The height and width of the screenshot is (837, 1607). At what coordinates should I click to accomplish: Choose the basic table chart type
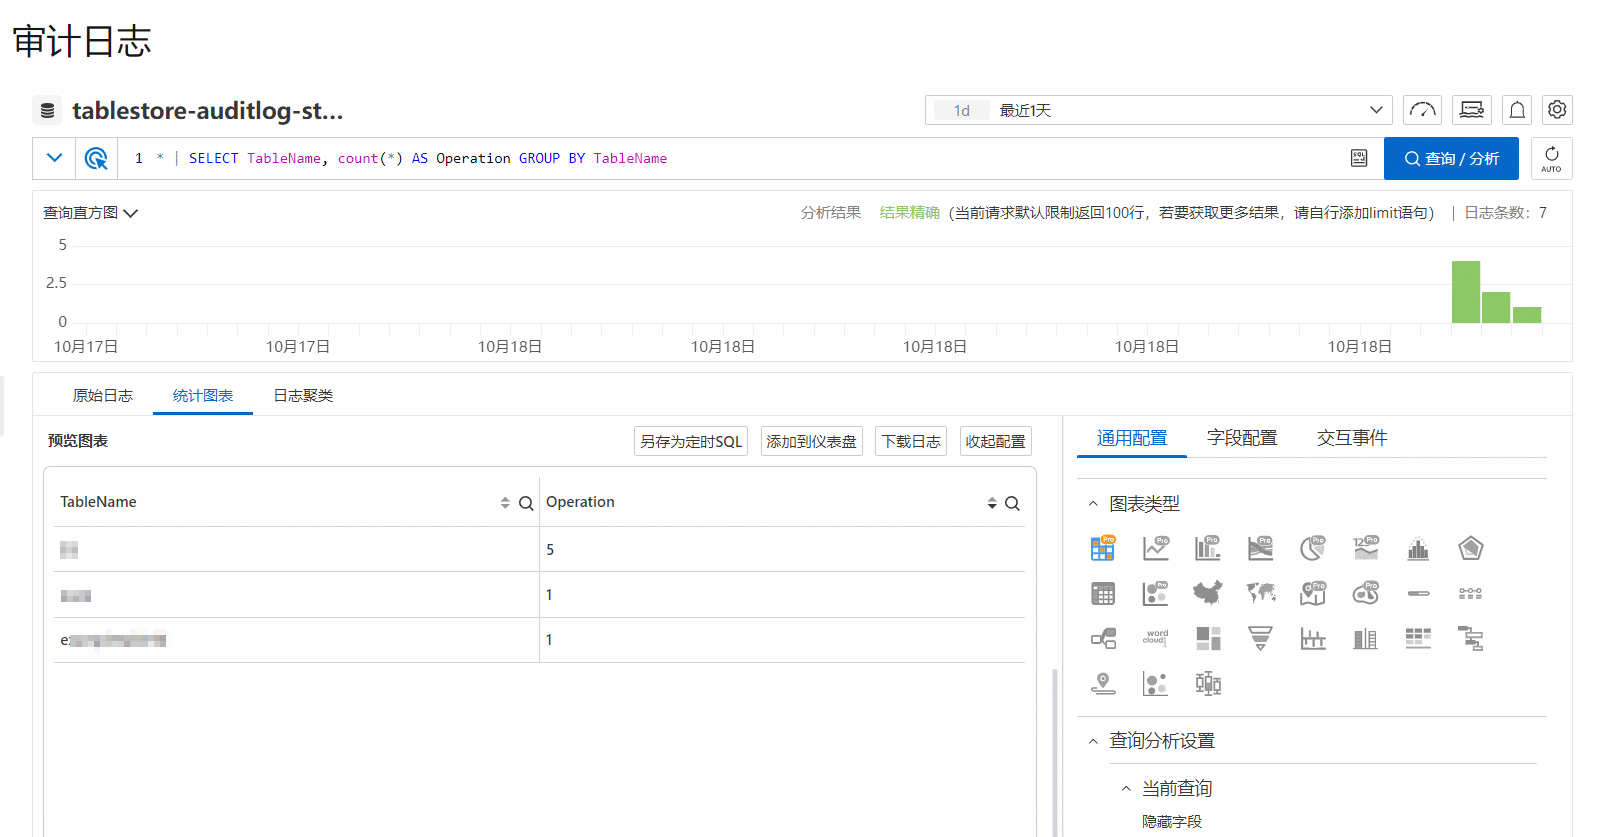pos(1103,594)
